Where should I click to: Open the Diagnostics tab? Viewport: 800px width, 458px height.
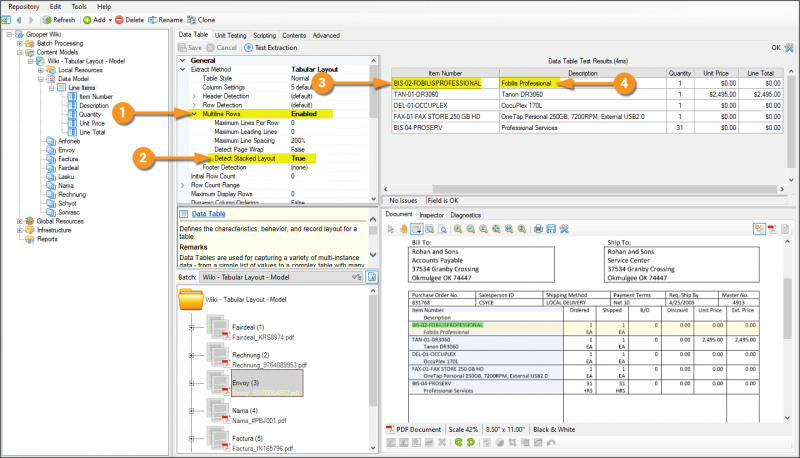465,214
